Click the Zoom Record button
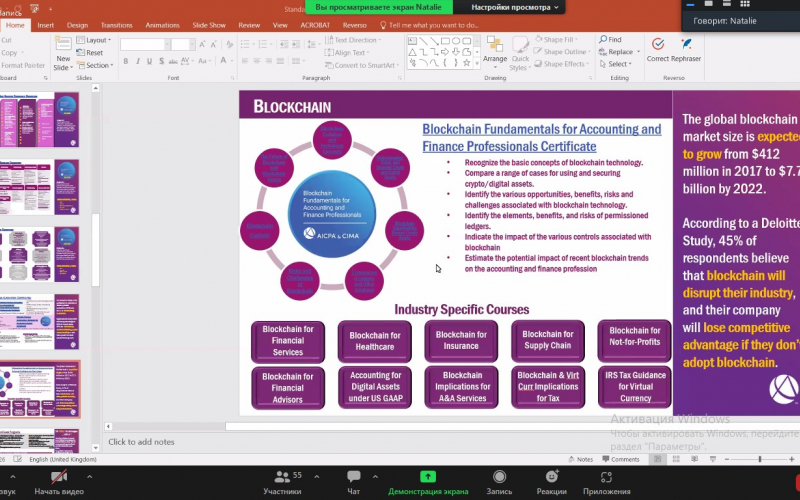Viewport: 800px width, 500px height. pyautogui.click(x=499, y=483)
